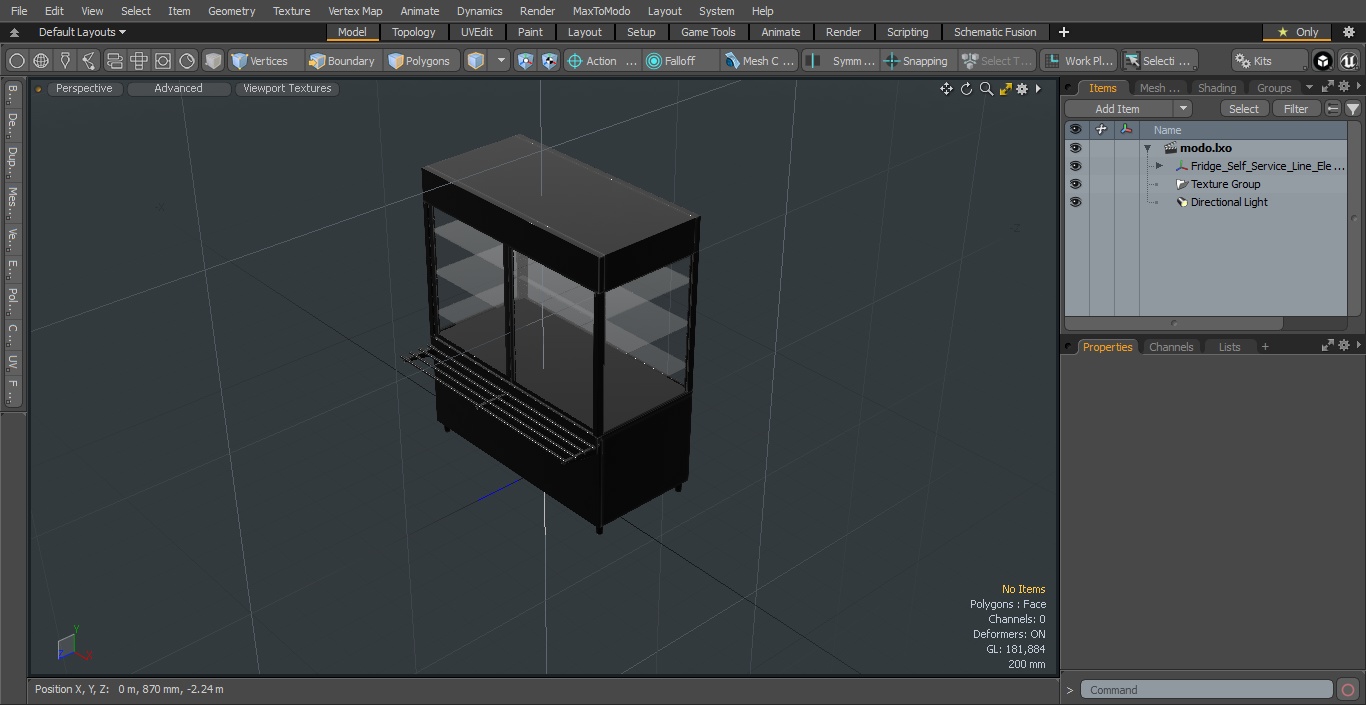Click viewport pan move icon

(x=946, y=89)
